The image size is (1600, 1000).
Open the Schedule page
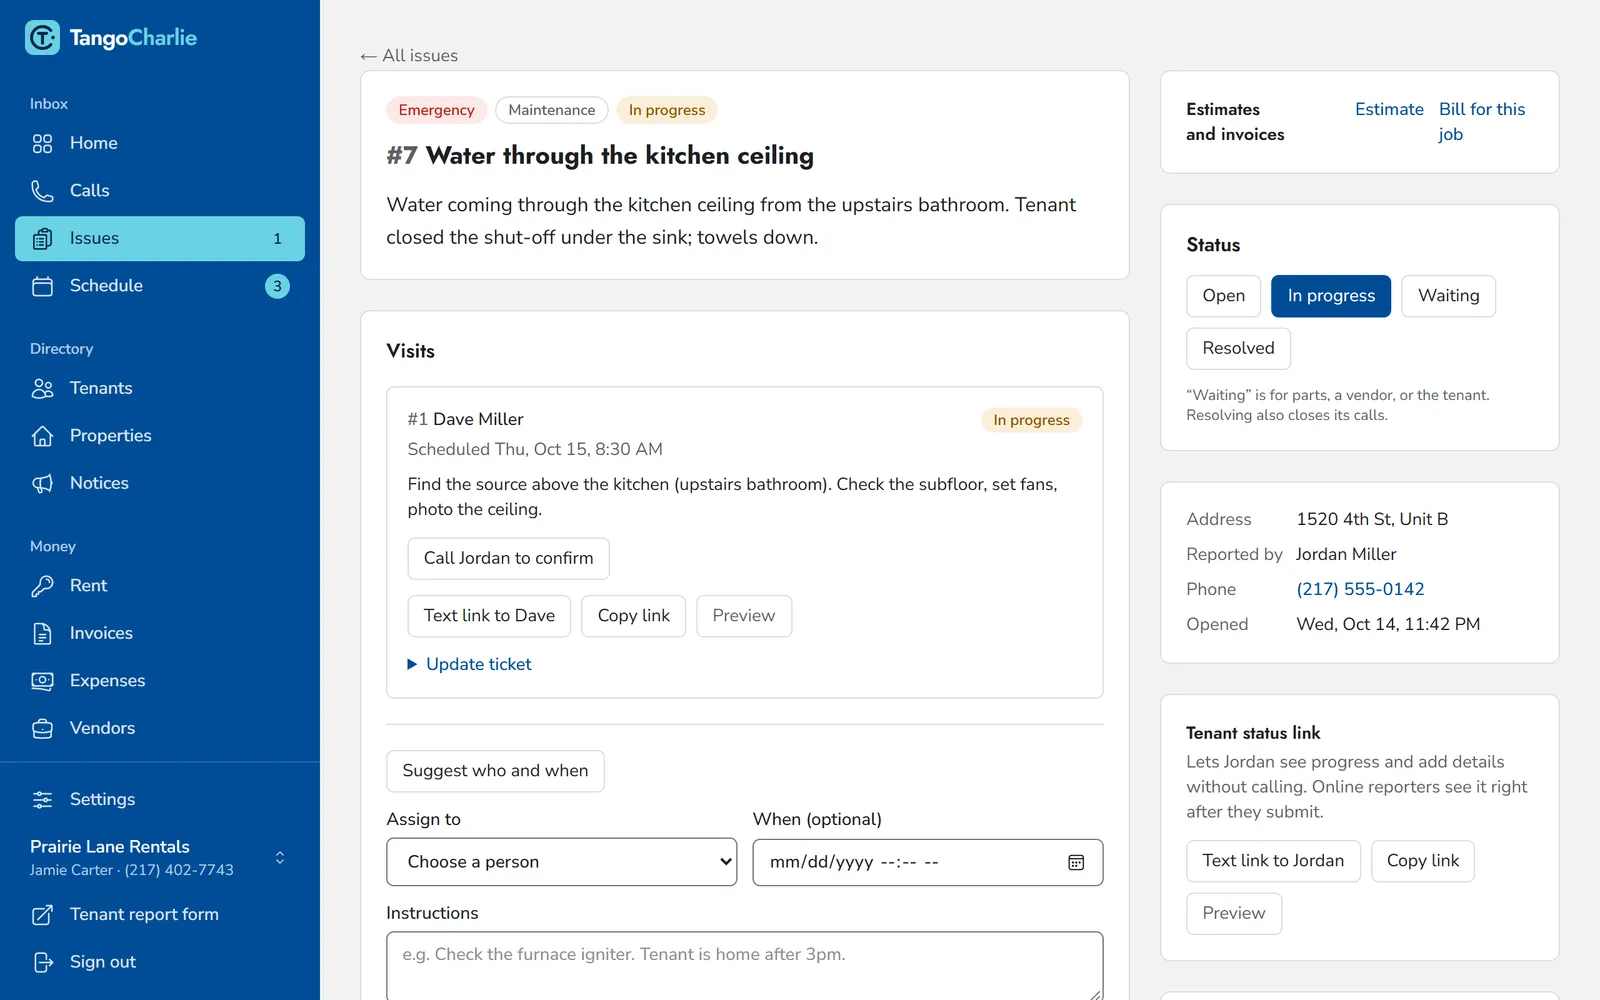pos(160,286)
